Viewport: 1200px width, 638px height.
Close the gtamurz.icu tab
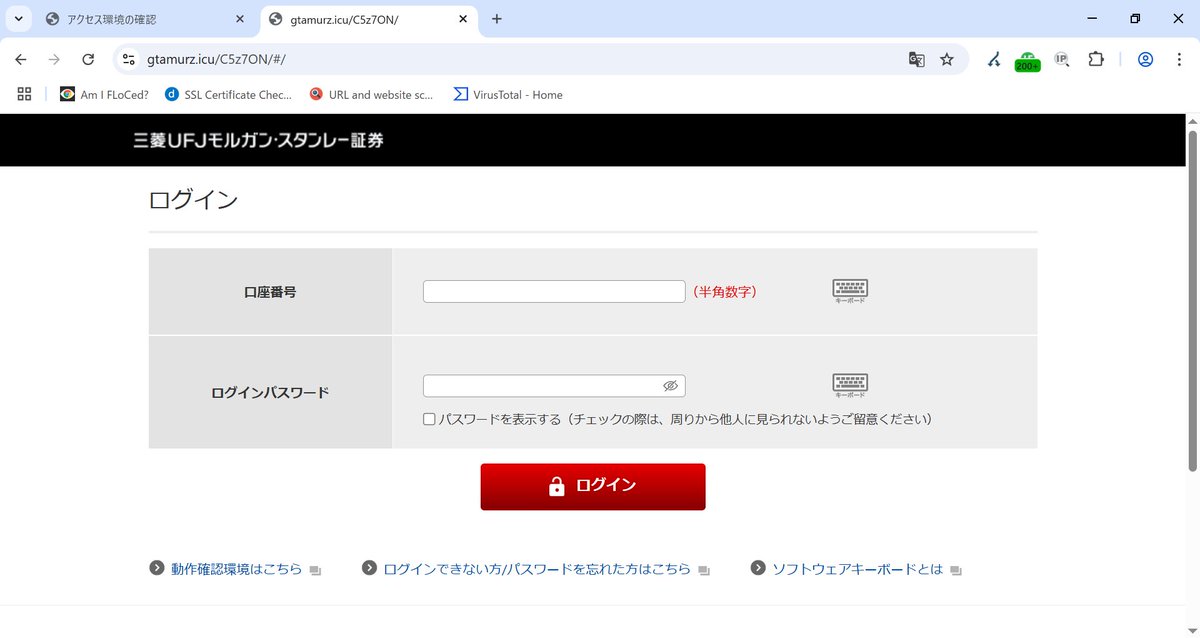(x=462, y=19)
